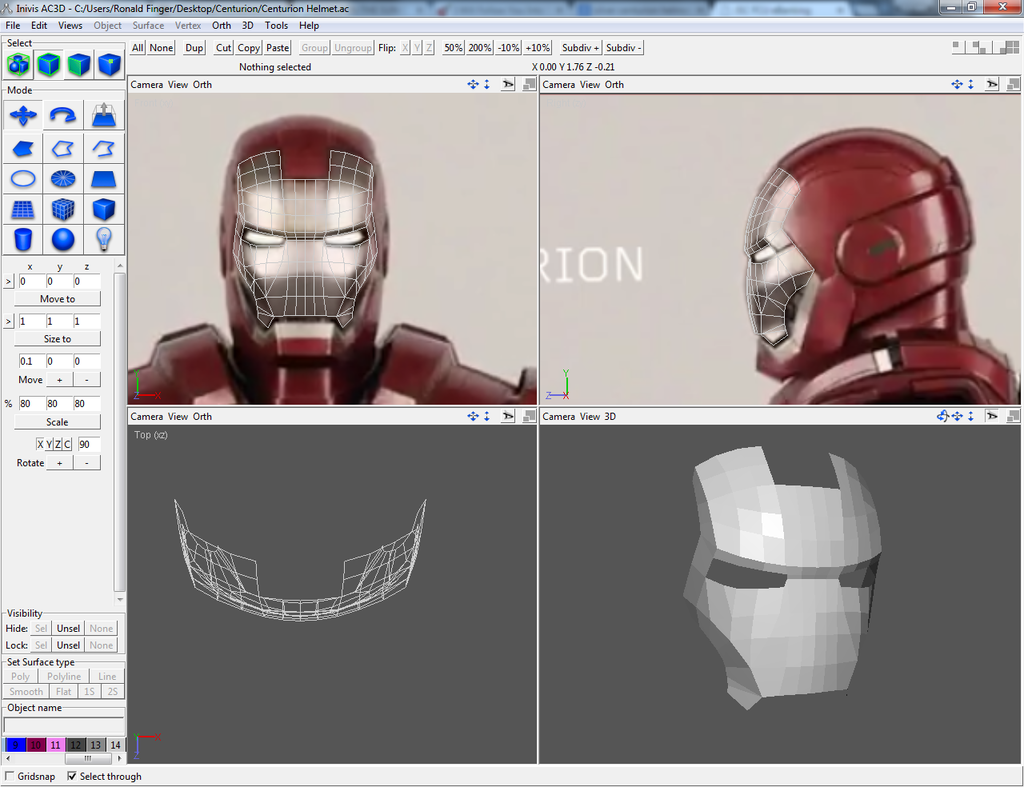Open the File menu
The height and width of the screenshot is (787, 1024).
(x=12, y=25)
